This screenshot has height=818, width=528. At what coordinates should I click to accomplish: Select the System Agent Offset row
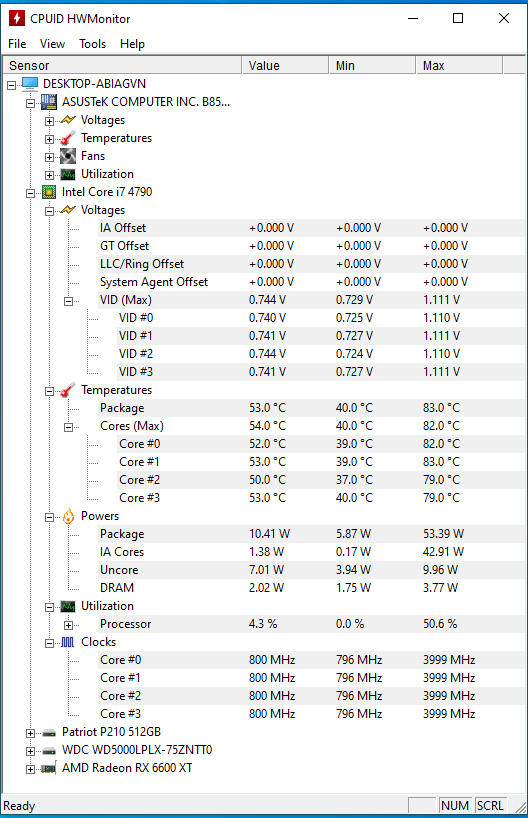(311, 282)
